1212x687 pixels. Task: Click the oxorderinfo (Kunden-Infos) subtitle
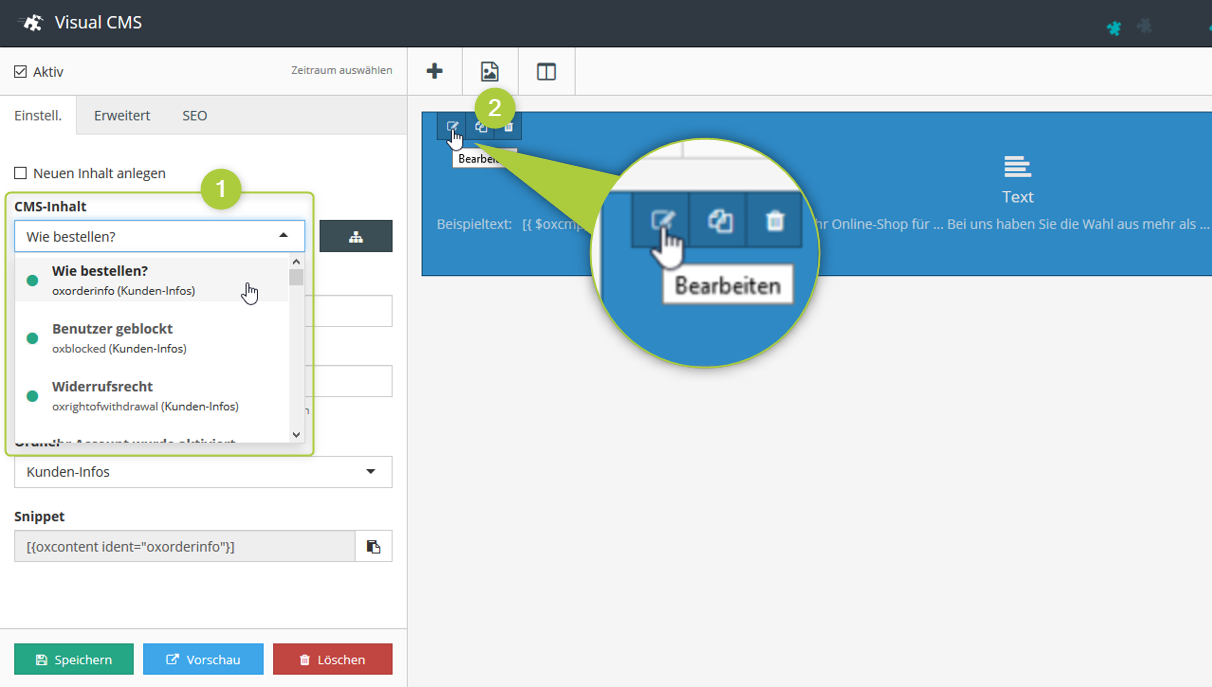[123, 291]
